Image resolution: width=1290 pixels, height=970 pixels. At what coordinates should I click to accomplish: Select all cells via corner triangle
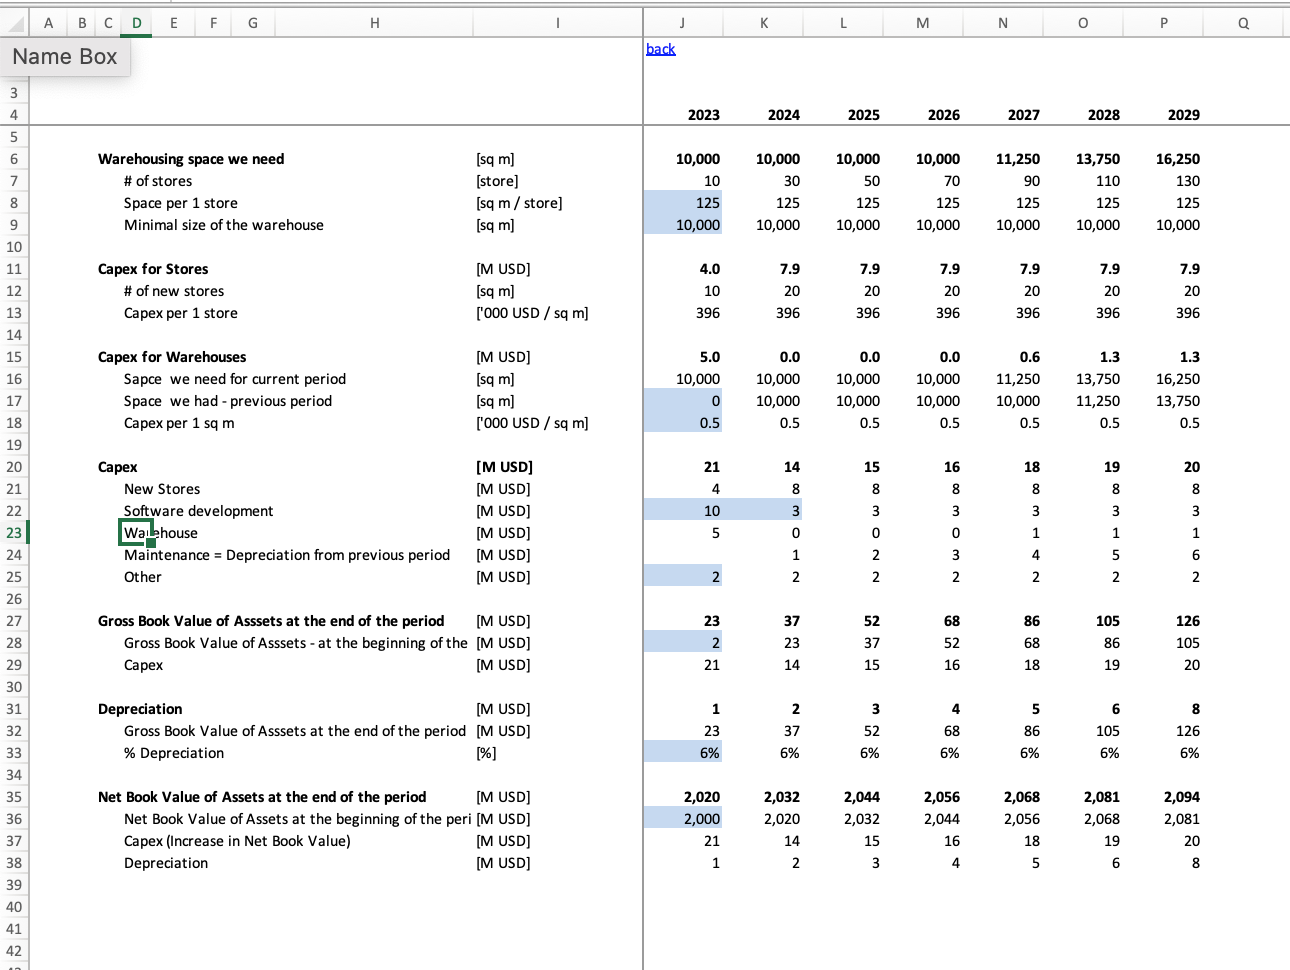(x=15, y=23)
